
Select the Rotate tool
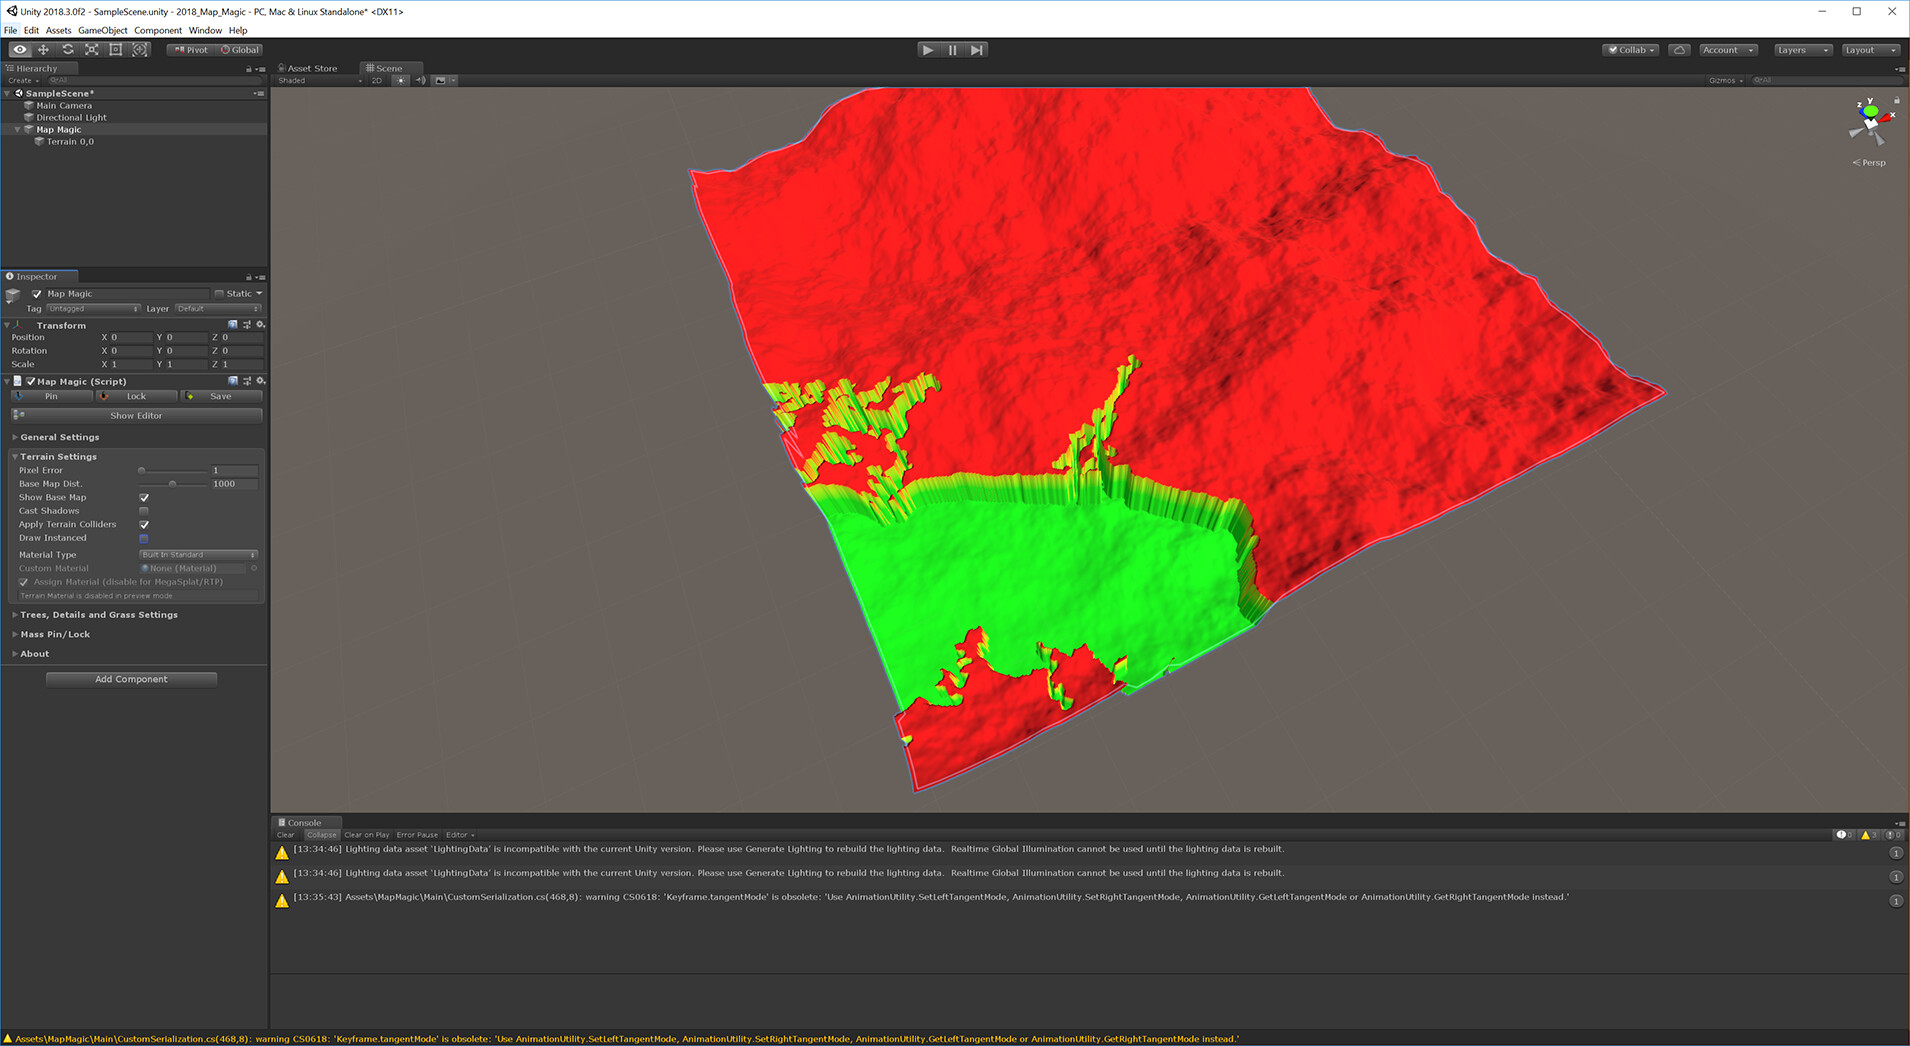point(68,50)
